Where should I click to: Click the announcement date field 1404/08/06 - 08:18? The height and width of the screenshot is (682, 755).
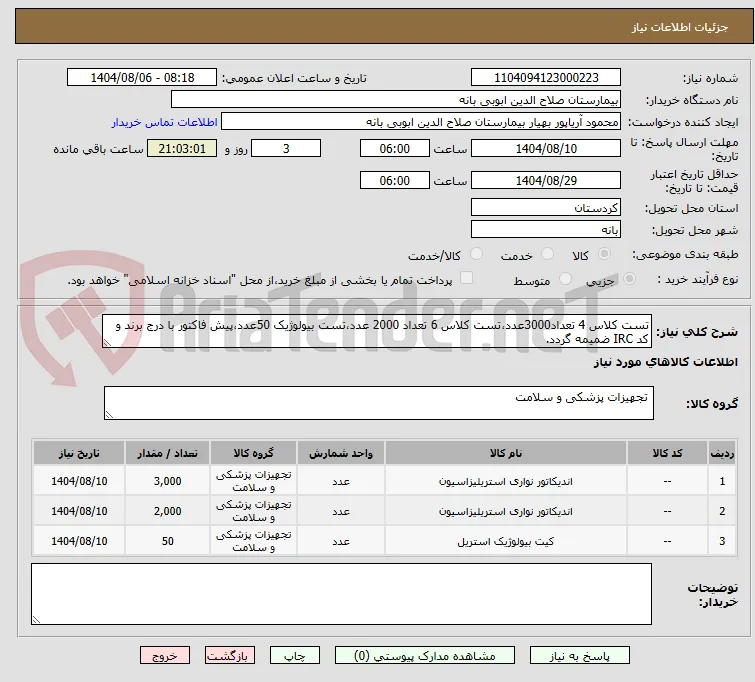coord(142,78)
